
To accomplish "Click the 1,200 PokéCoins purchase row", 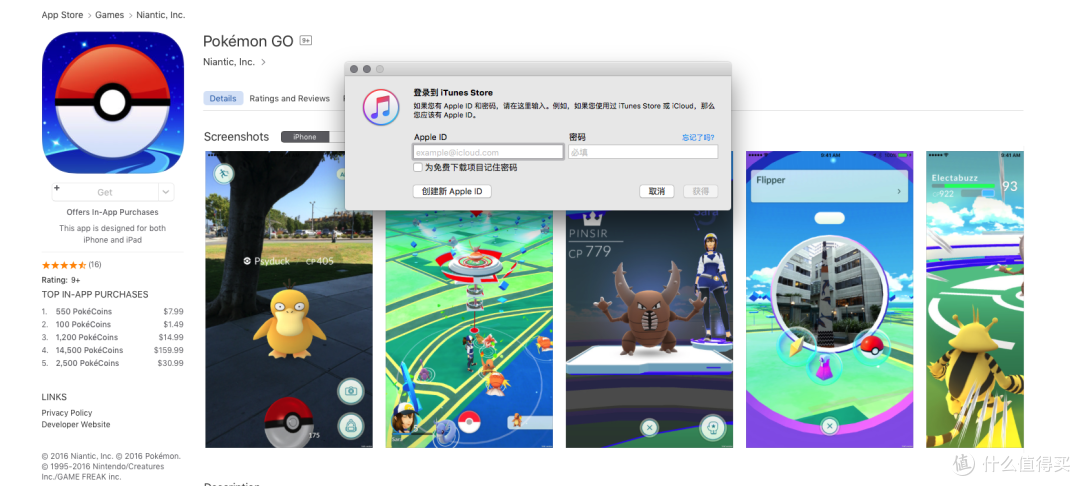I will point(112,337).
